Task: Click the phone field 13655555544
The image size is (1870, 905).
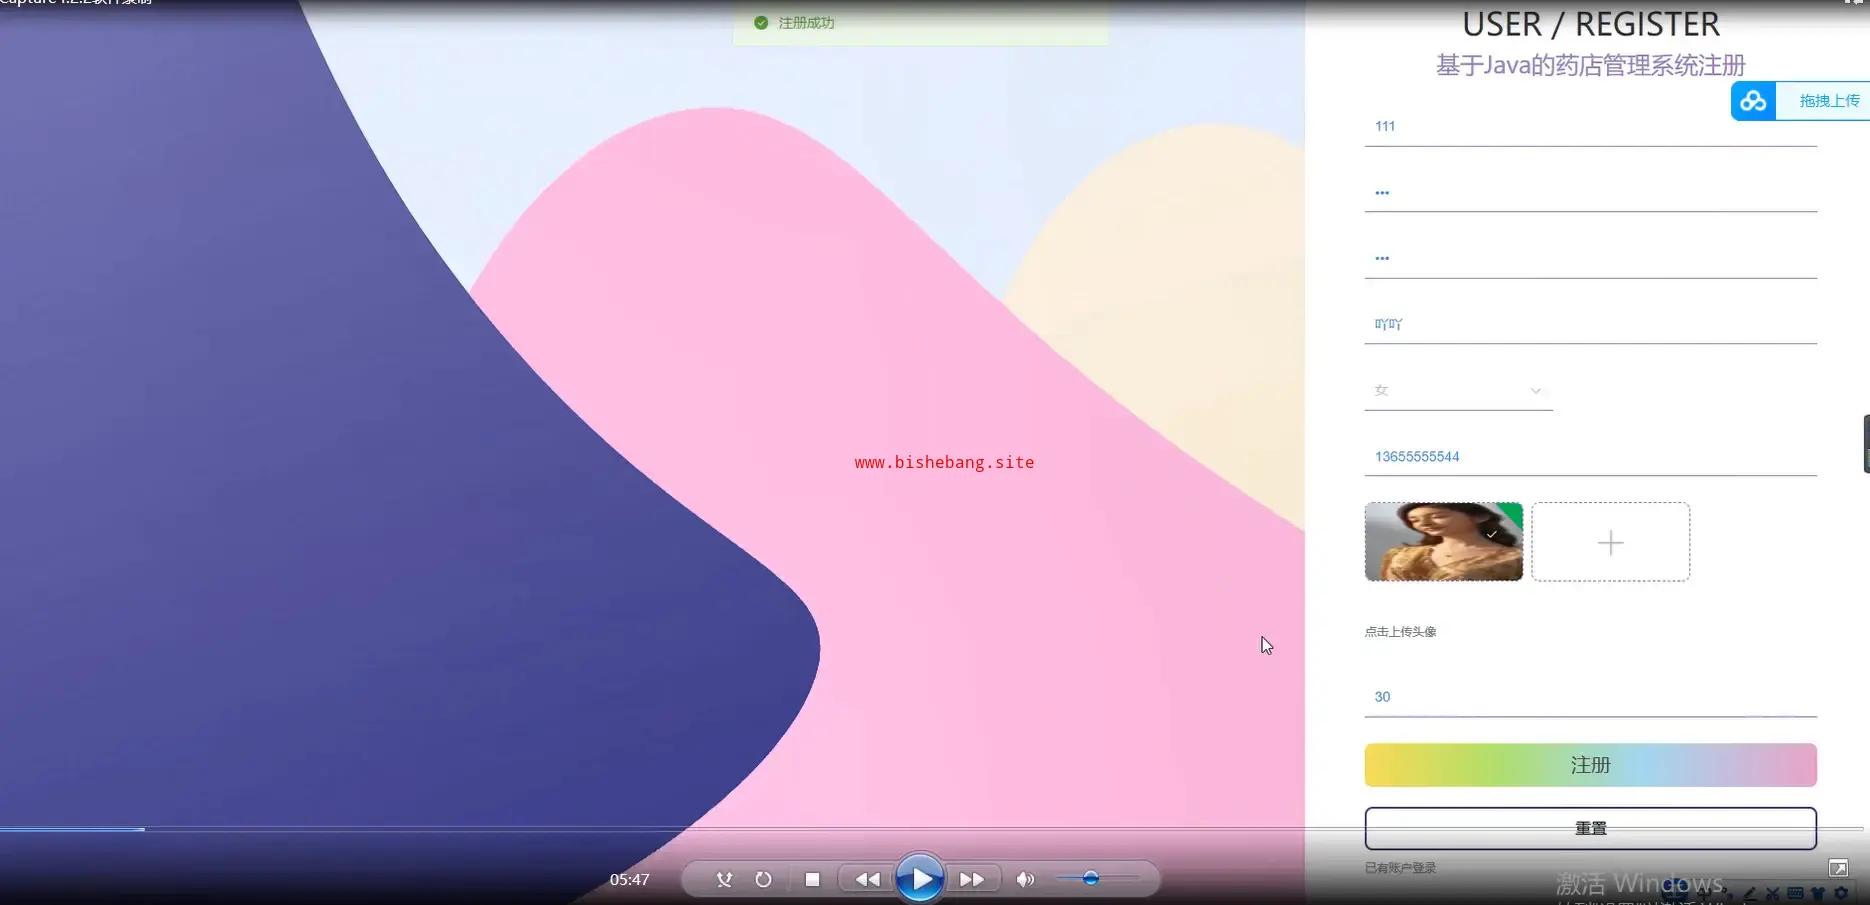Action: [x=1590, y=457]
